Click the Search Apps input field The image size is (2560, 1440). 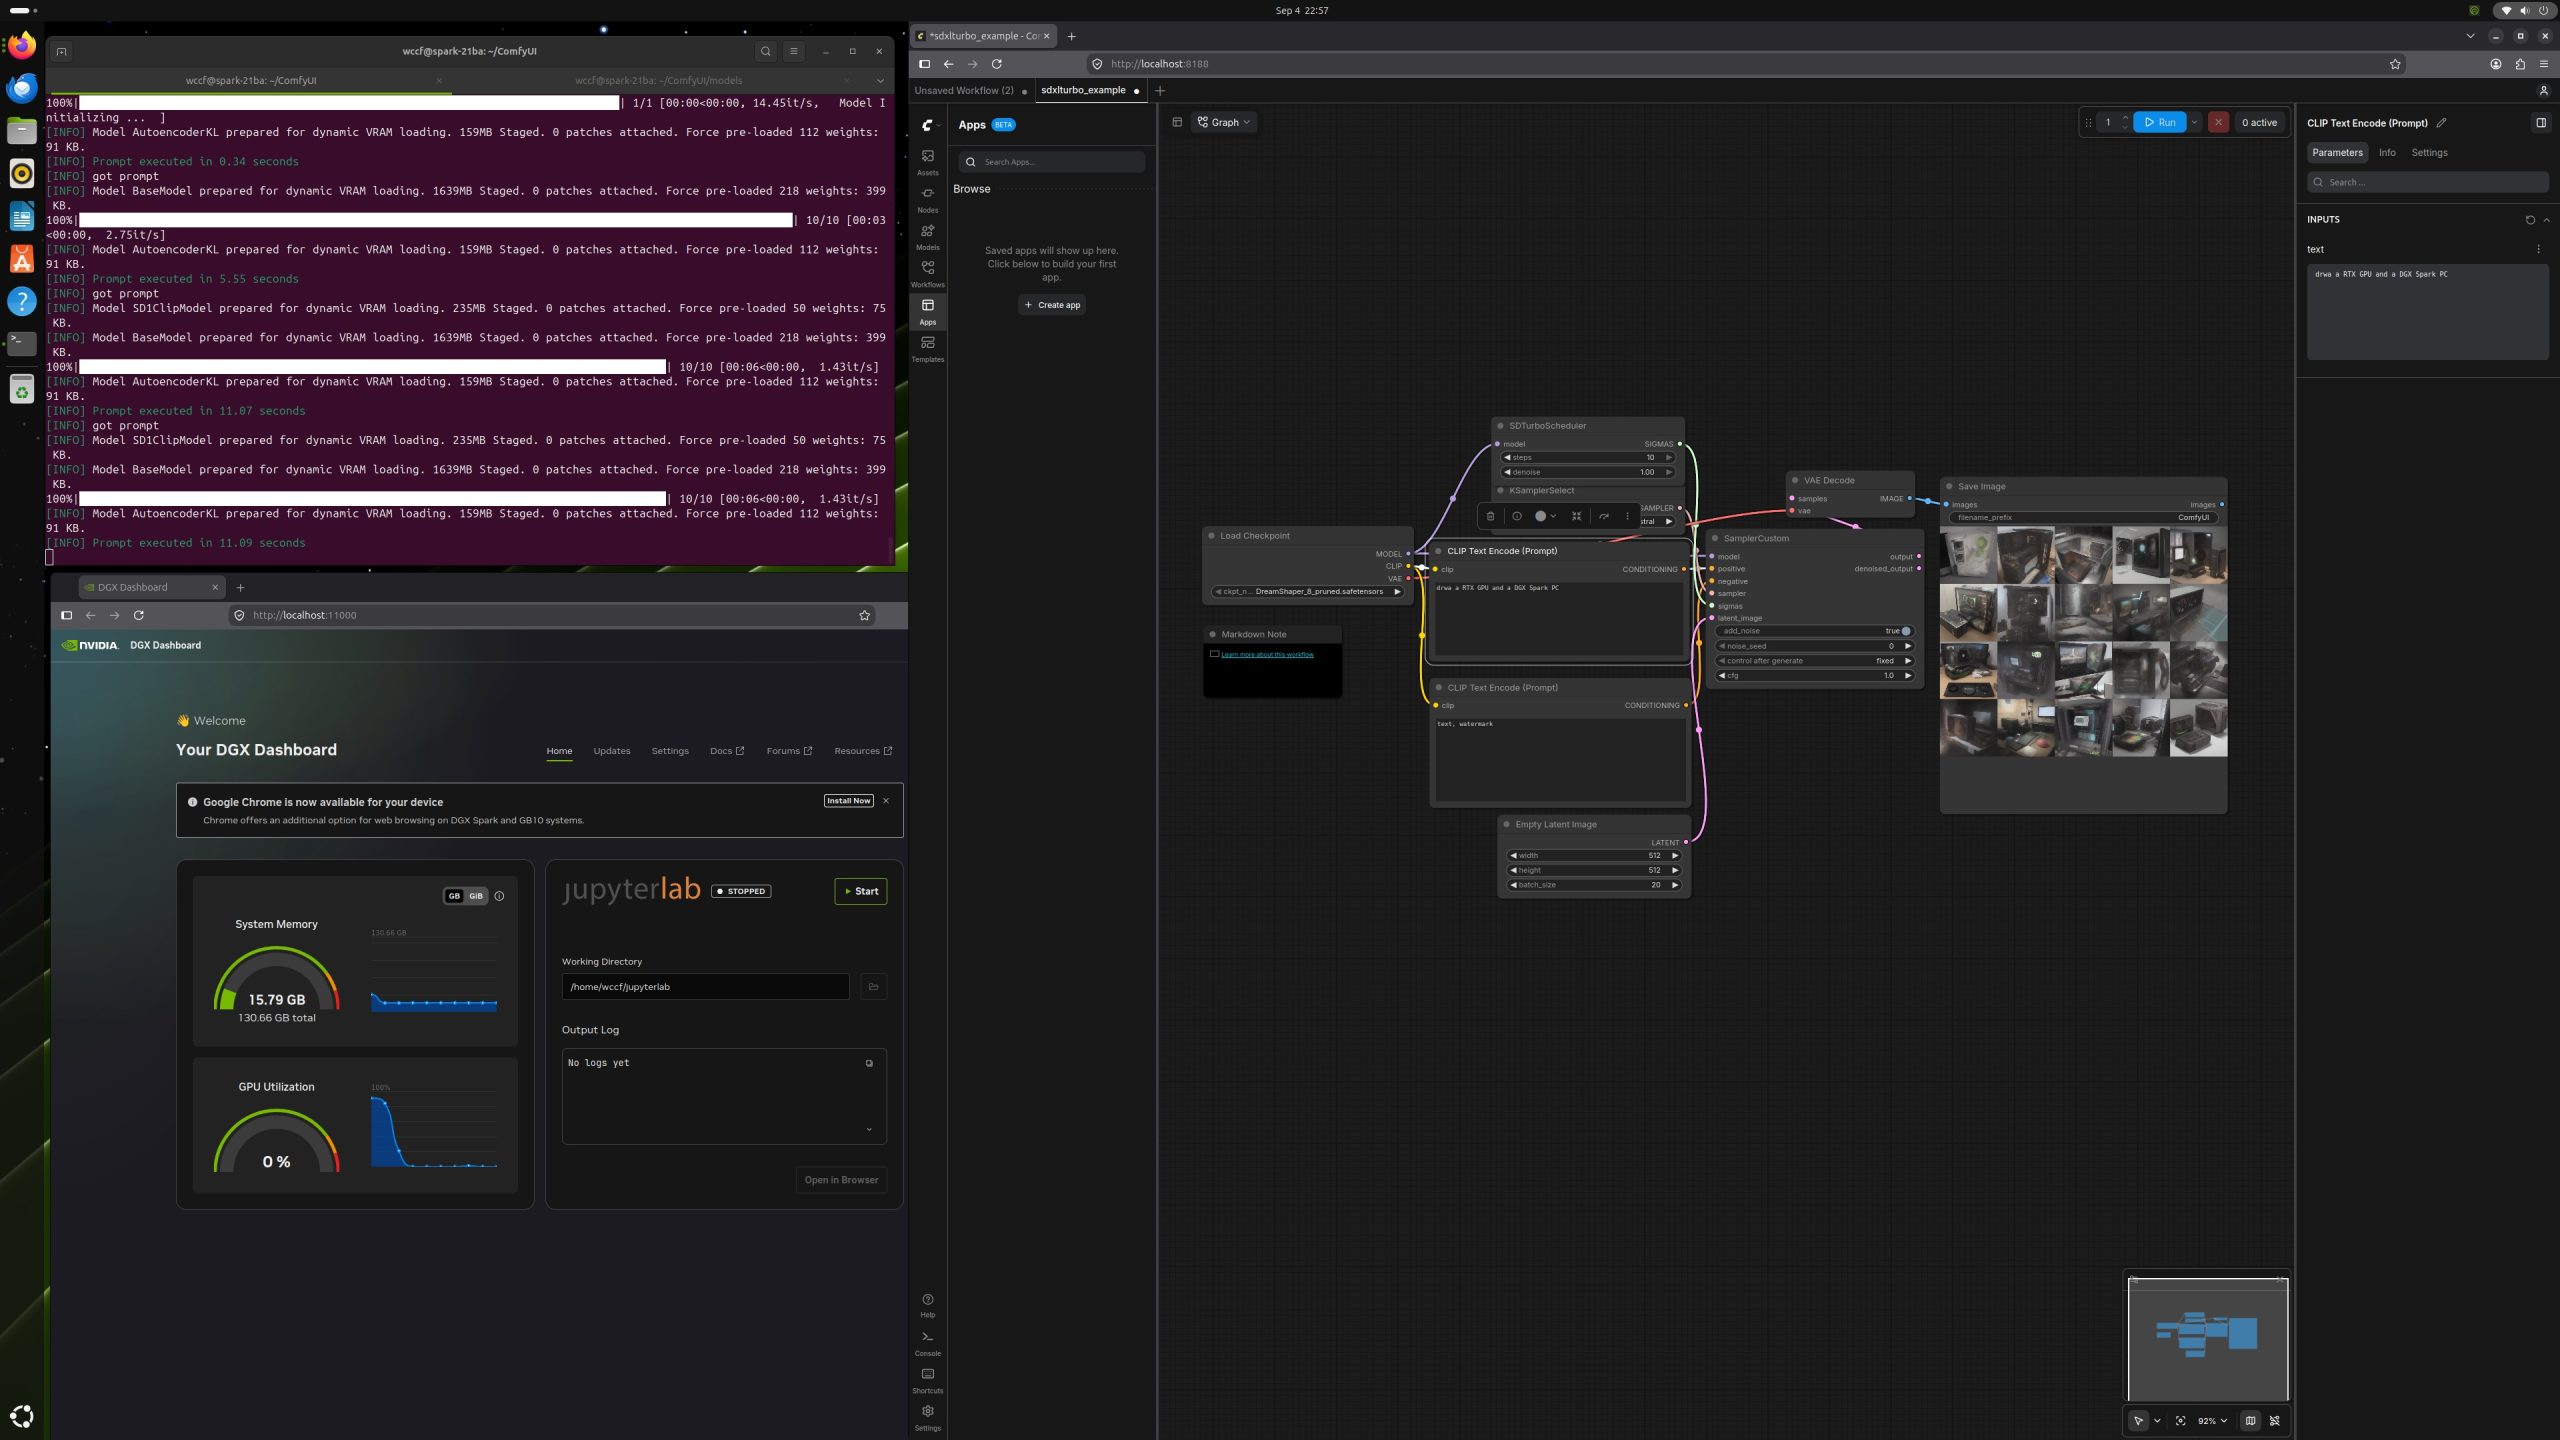tap(1052, 162)
